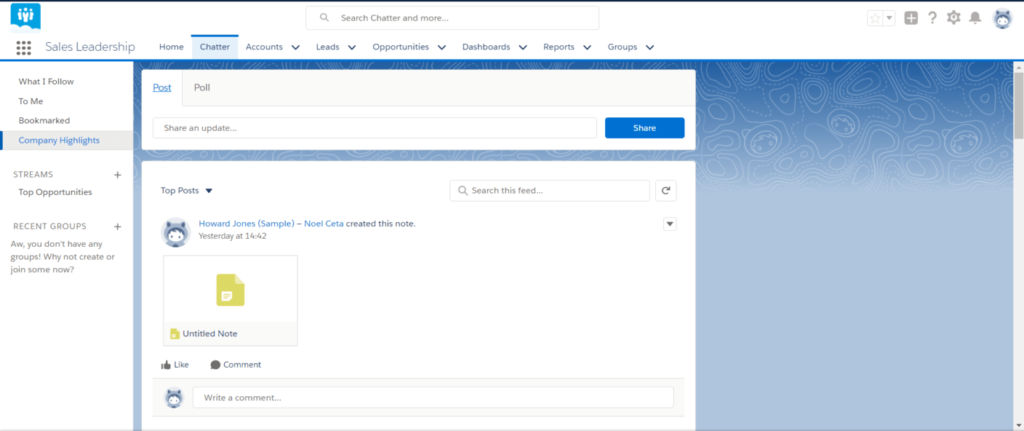The height and width of the screenshot is (431, 1024).
Task: Click the commenter avatar by comment box
Action: click(x=174, y=398)
